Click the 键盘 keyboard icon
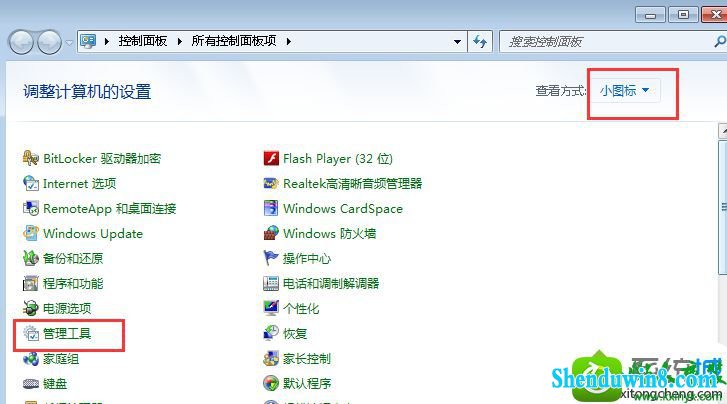 click(x=31, y=384)
